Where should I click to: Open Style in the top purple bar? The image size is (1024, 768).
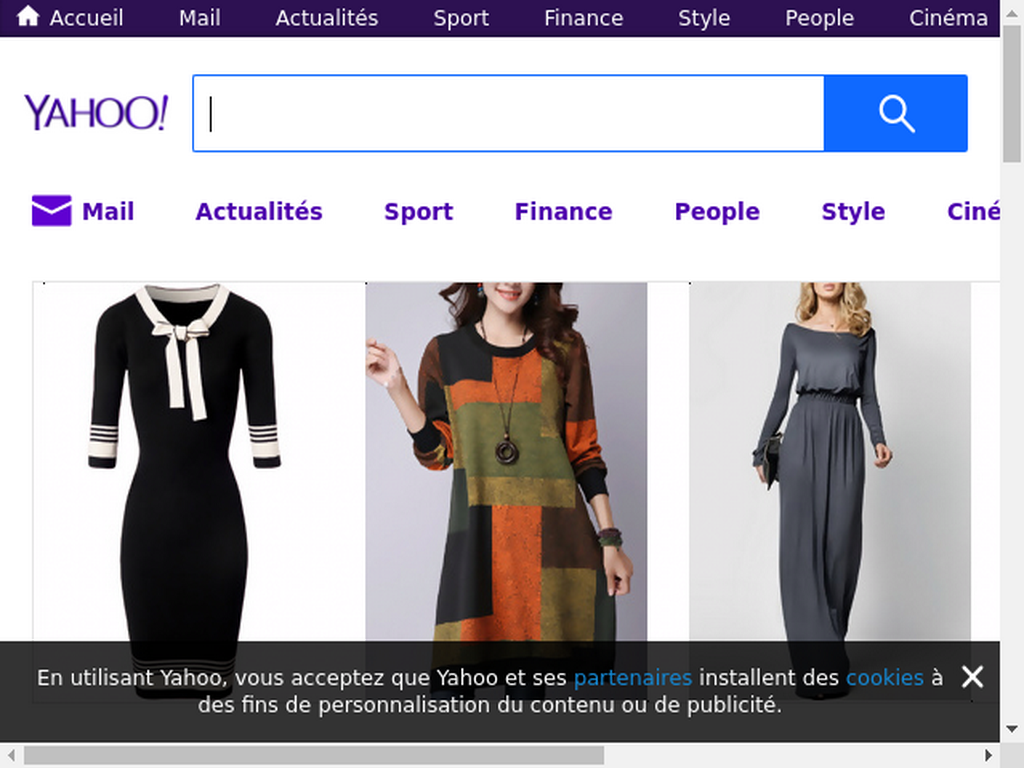coord(704,18)
